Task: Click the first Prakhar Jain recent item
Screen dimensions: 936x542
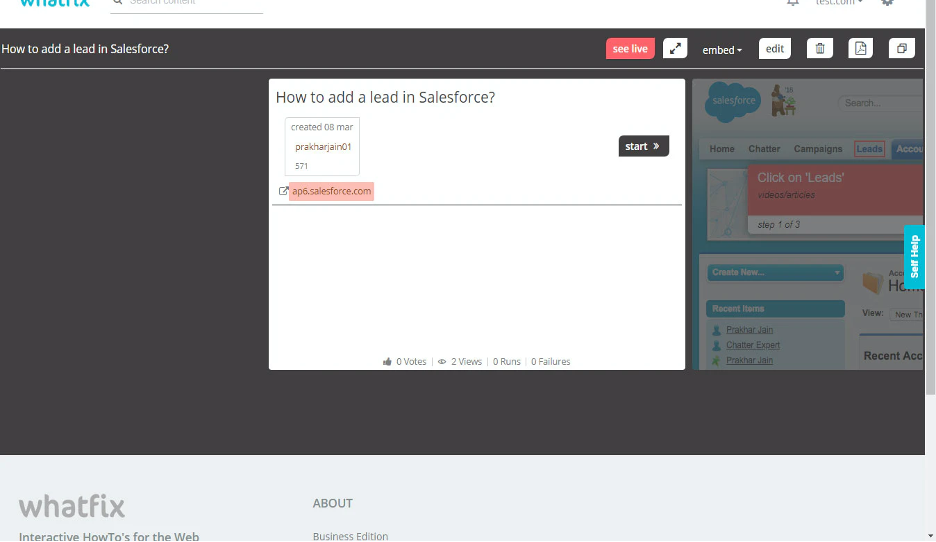Action: coord(749,329)
